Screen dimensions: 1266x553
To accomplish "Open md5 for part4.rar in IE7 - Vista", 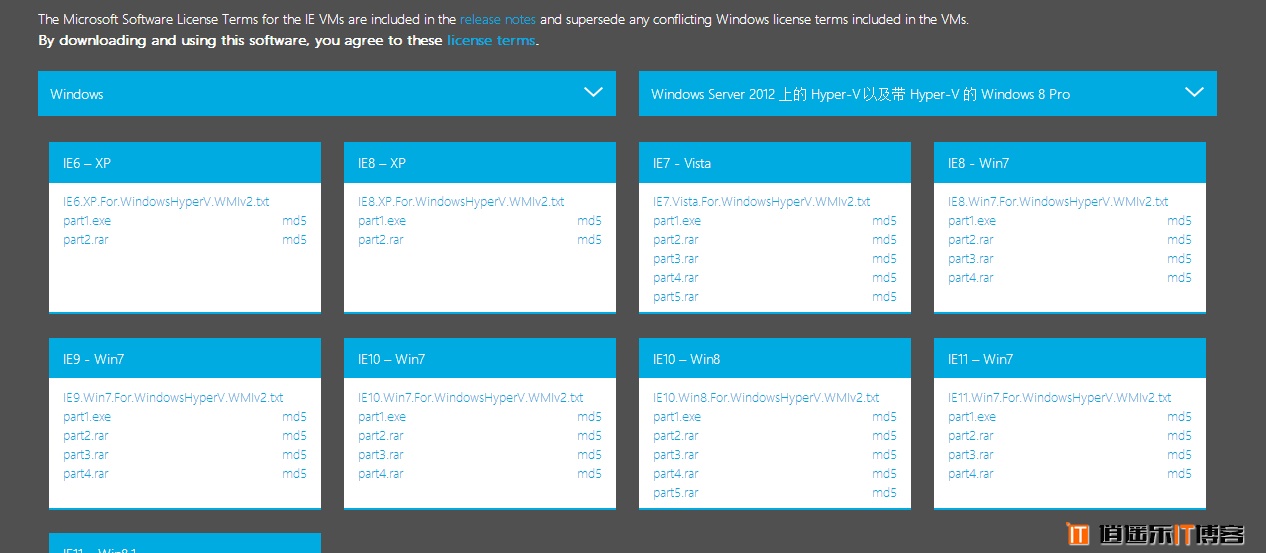I will (885, 278).
